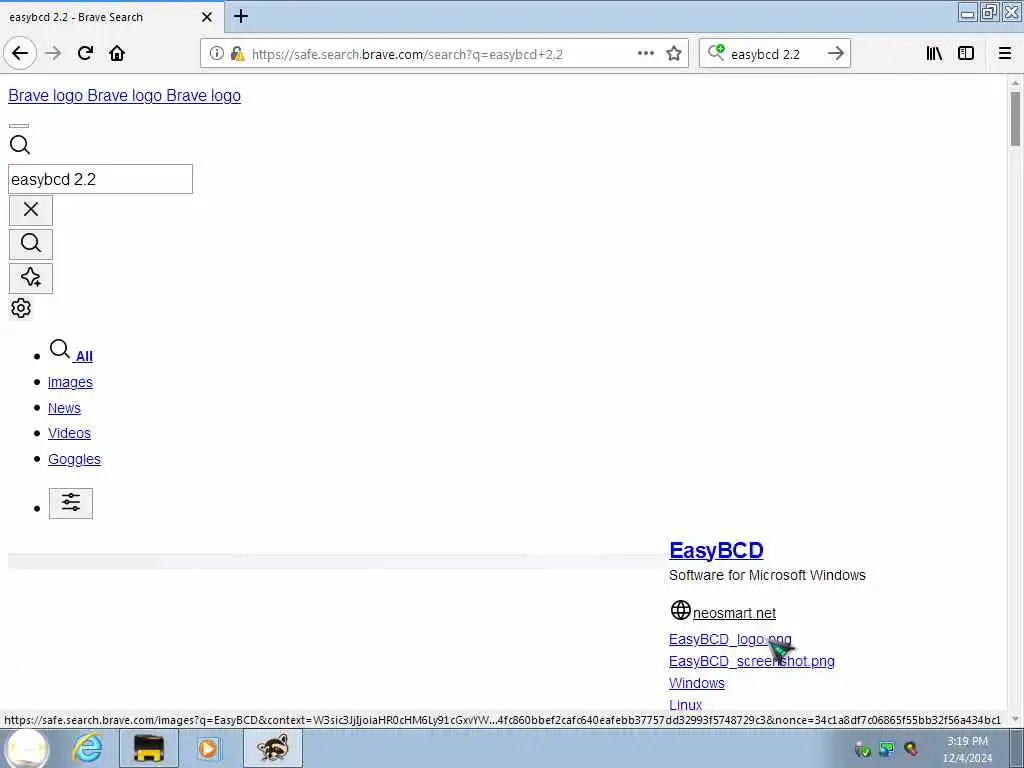Follow the Windows link
Screen dimensions: 1024x768
[696, 683]
